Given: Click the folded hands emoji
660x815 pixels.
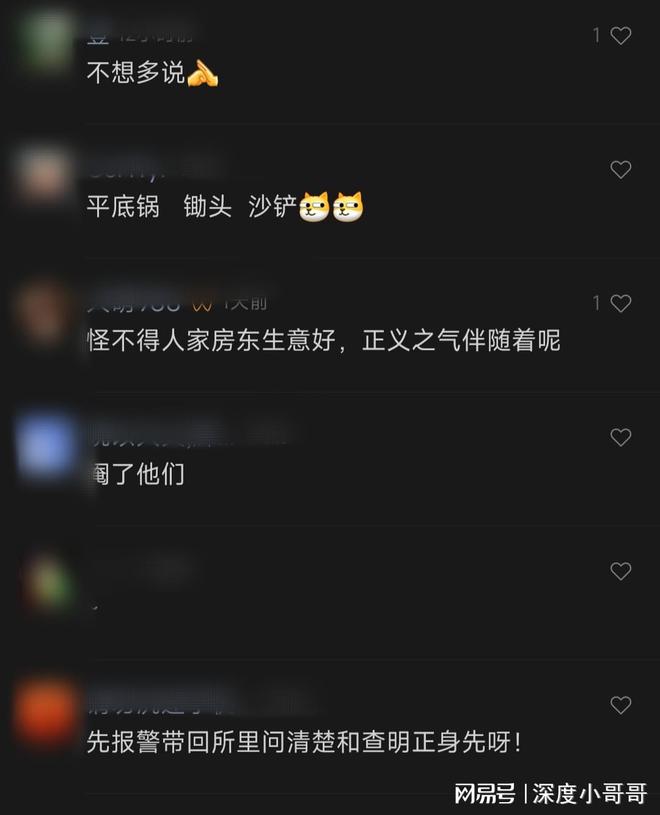Looking at the screenshot, I should pyautogui.click(x=202, y=73).
